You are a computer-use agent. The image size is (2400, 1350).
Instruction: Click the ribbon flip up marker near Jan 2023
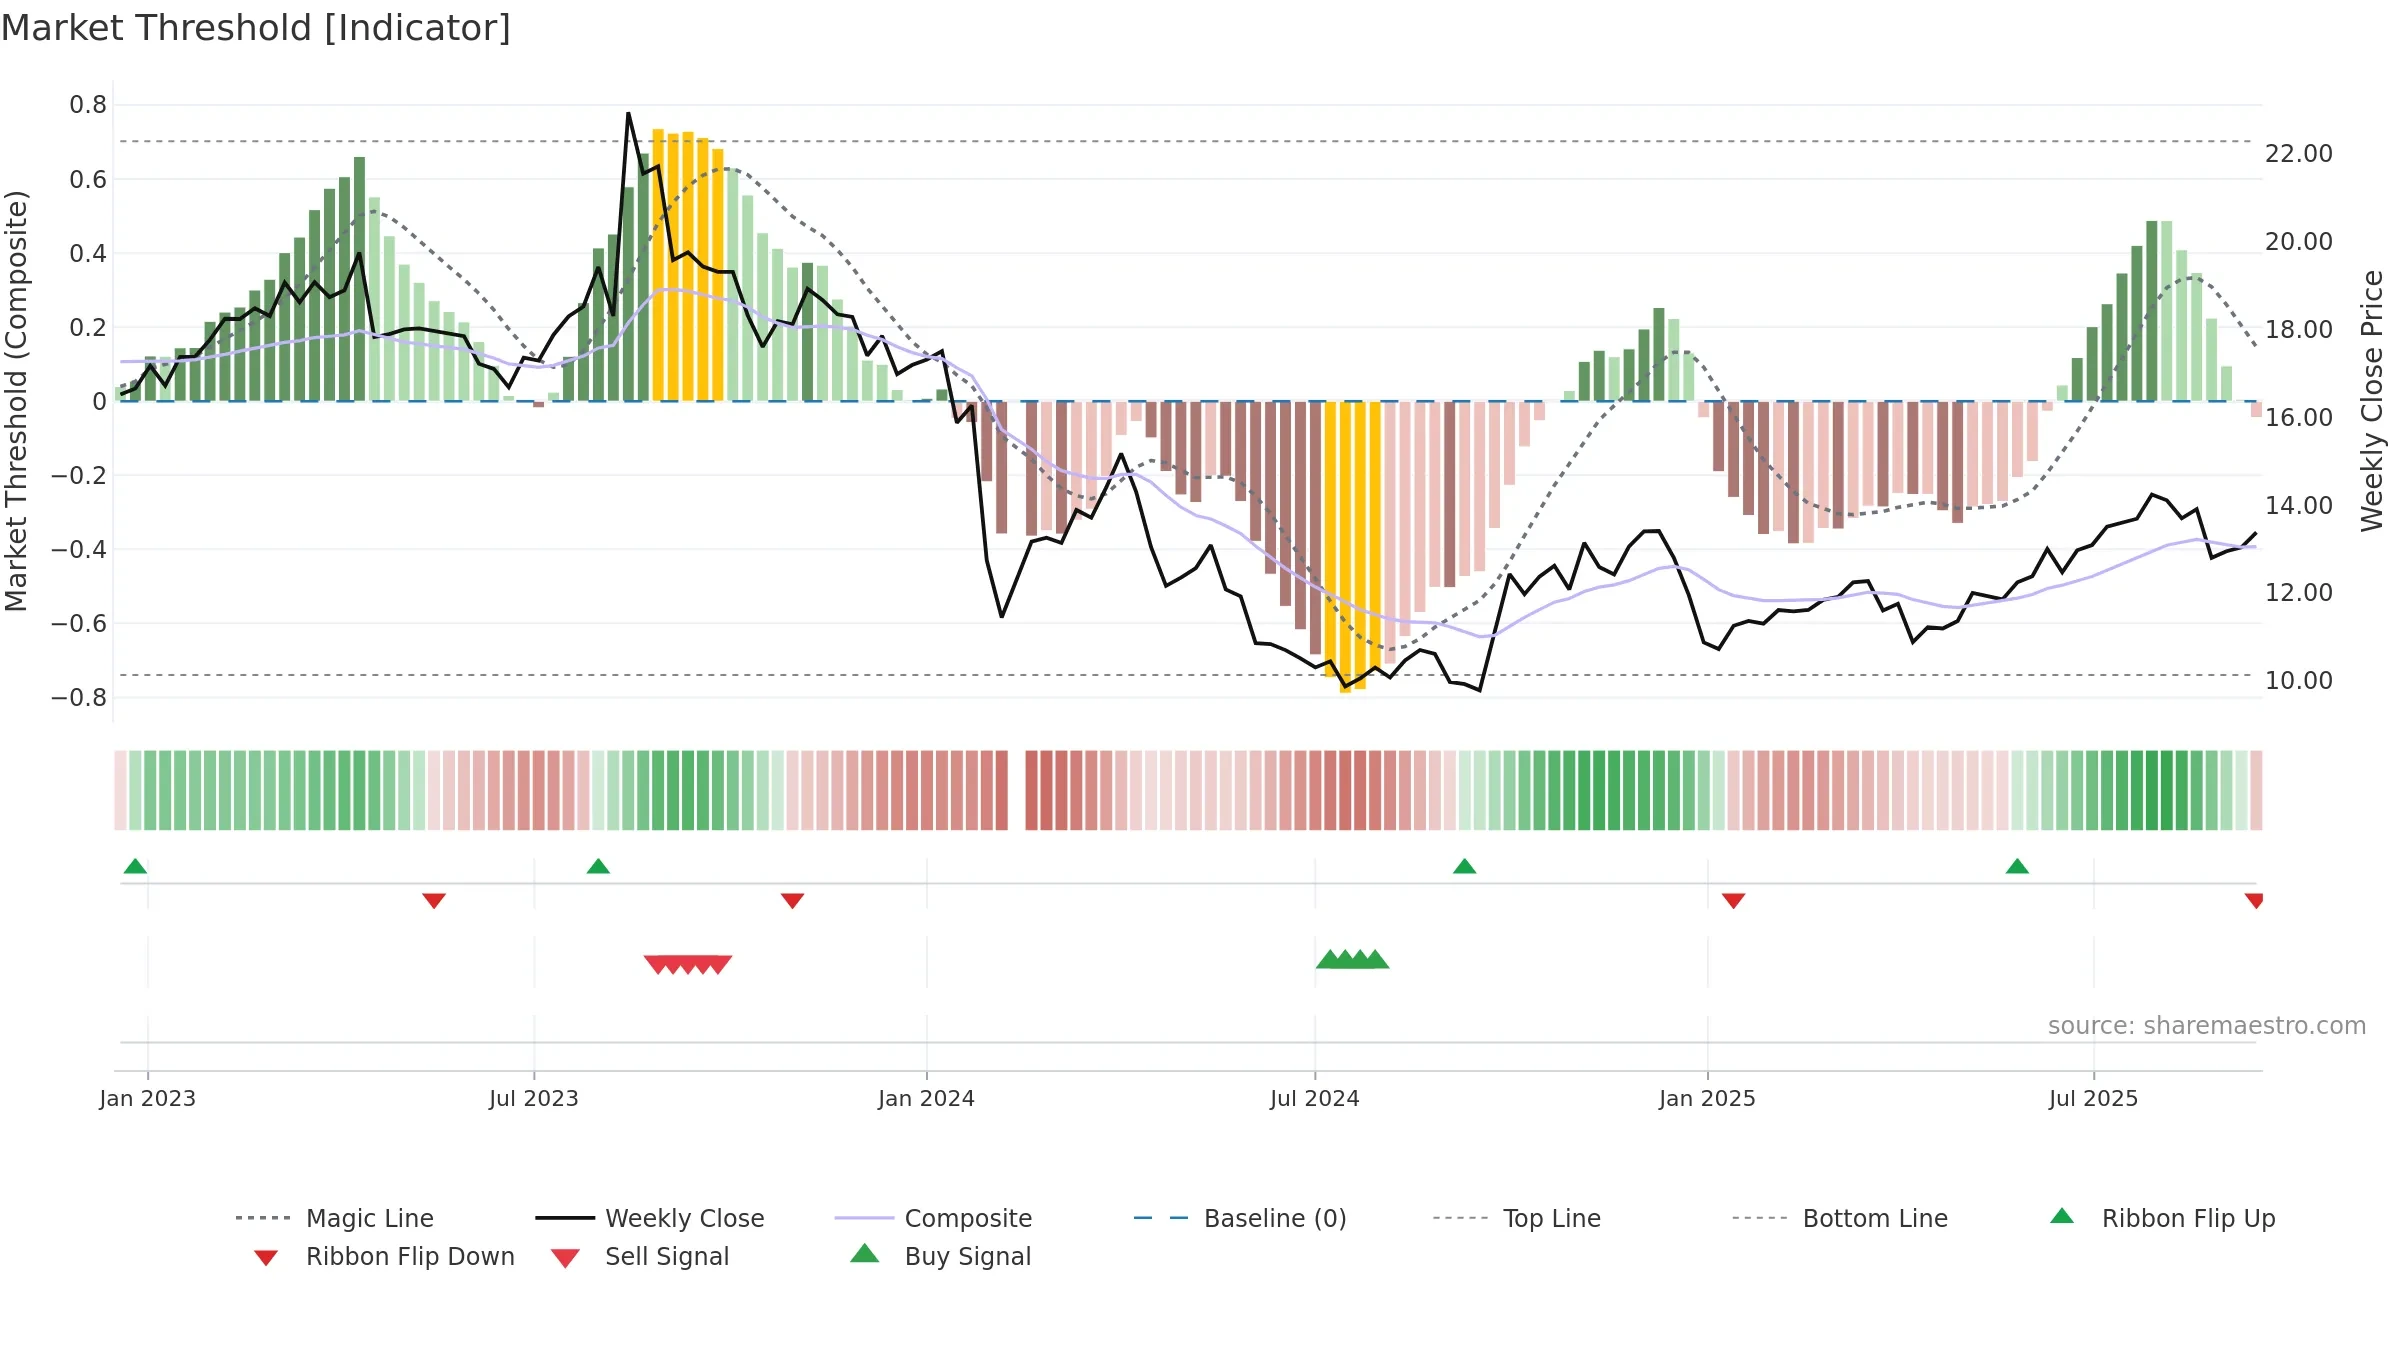135,866
